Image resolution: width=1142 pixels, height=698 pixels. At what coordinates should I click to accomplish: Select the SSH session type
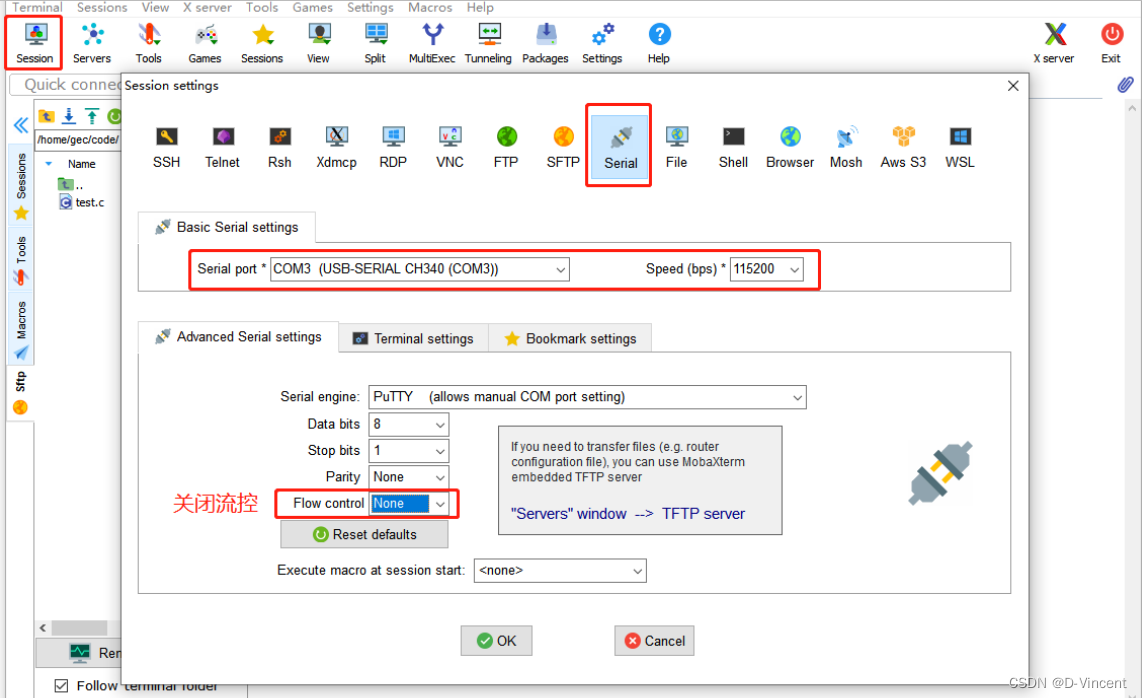click(x=166, y=146)
